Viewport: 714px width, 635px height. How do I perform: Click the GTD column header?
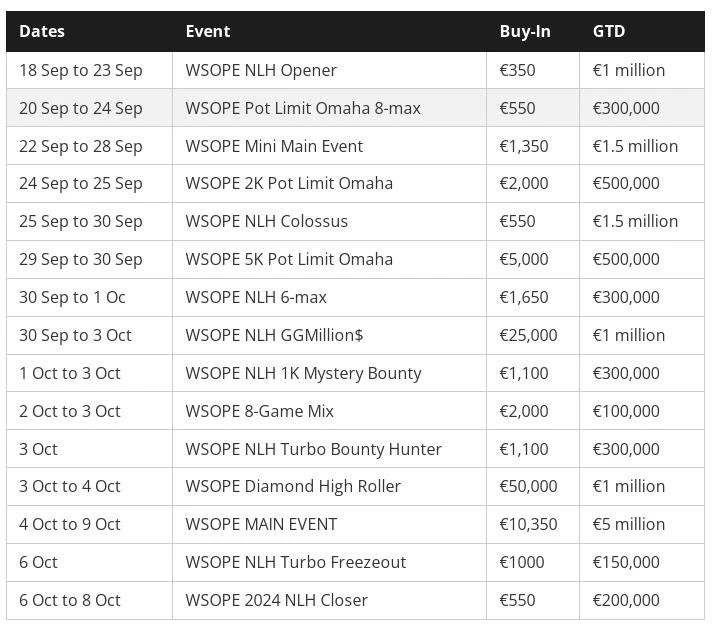(x=609, y=31)
